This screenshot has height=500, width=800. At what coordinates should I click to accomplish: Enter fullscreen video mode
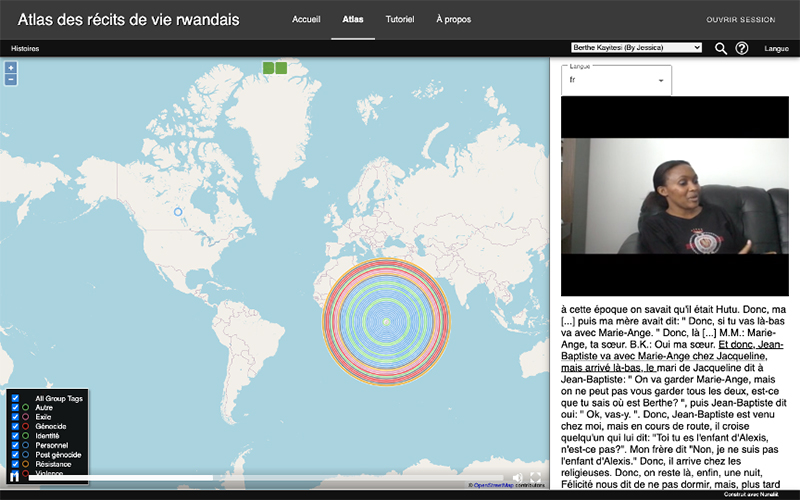coord(535,478)
